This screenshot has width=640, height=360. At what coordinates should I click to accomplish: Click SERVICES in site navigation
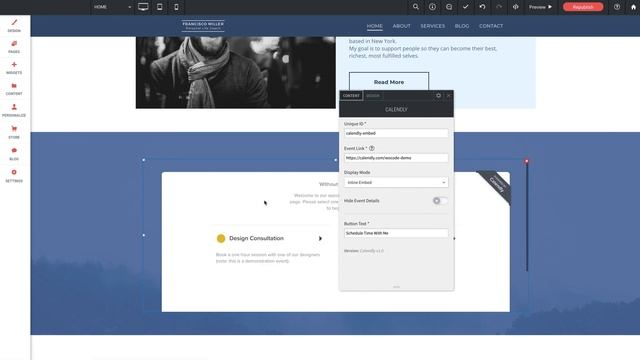click(433, 26)
